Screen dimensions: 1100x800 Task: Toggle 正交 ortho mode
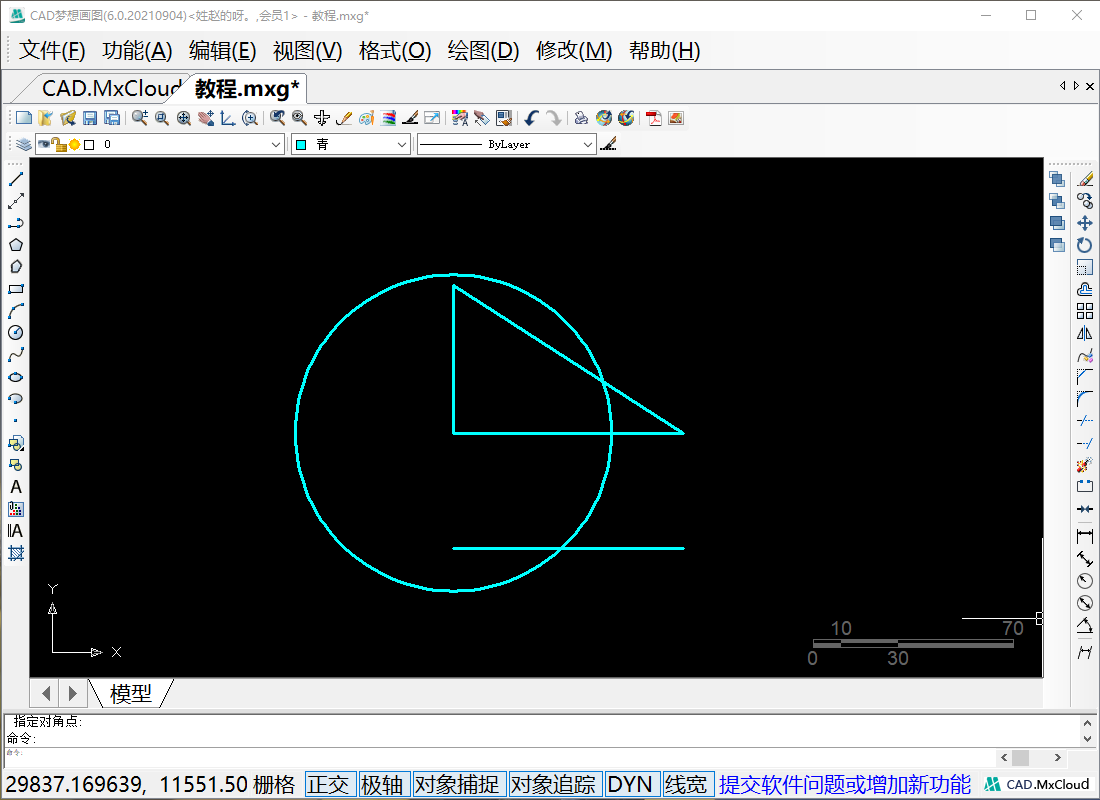pyautogui.click(x=328, y=784)
